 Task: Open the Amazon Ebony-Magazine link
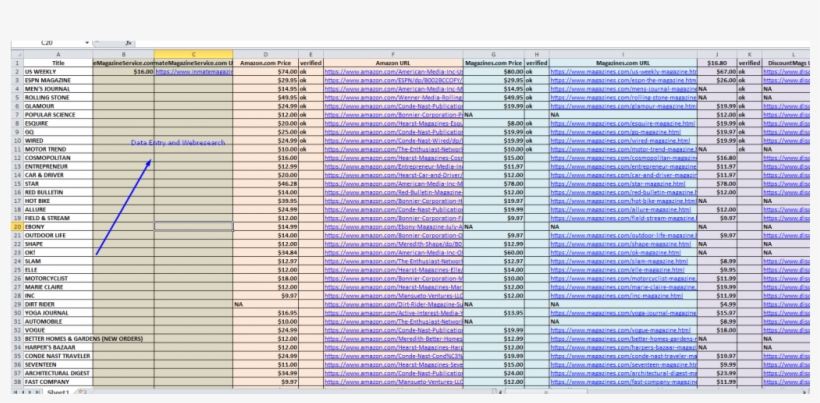pyautogui.click(x=394, y=227)
